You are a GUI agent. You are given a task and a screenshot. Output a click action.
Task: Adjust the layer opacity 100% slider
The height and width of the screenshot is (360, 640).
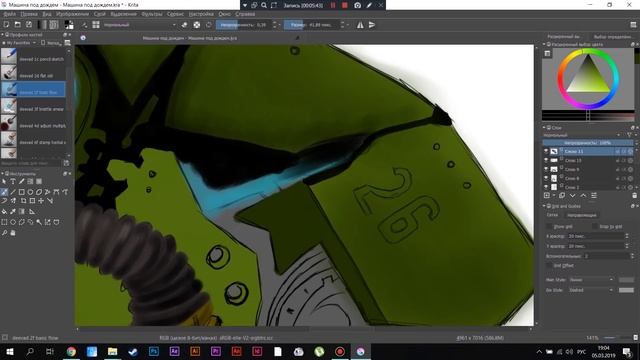coord(587,143)
